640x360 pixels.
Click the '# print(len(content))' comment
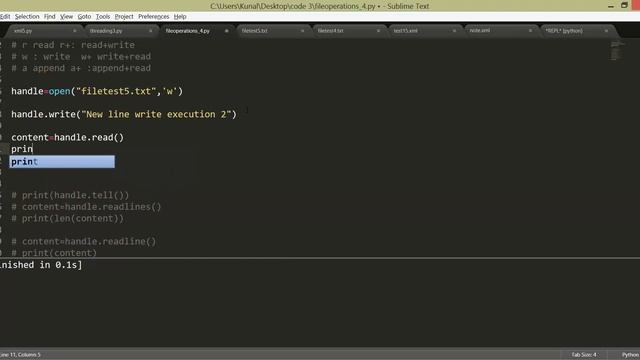coord(67,218)
